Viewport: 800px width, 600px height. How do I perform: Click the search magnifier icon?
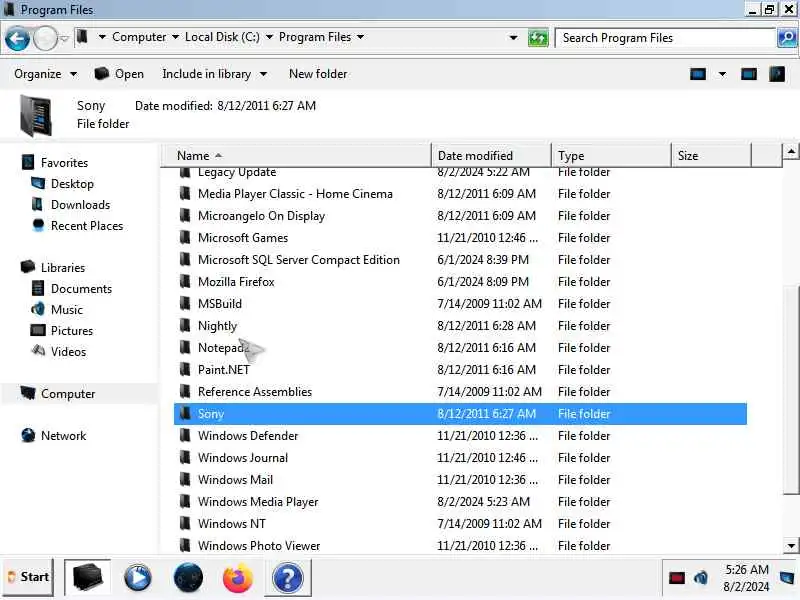click(x=787, y=38)
